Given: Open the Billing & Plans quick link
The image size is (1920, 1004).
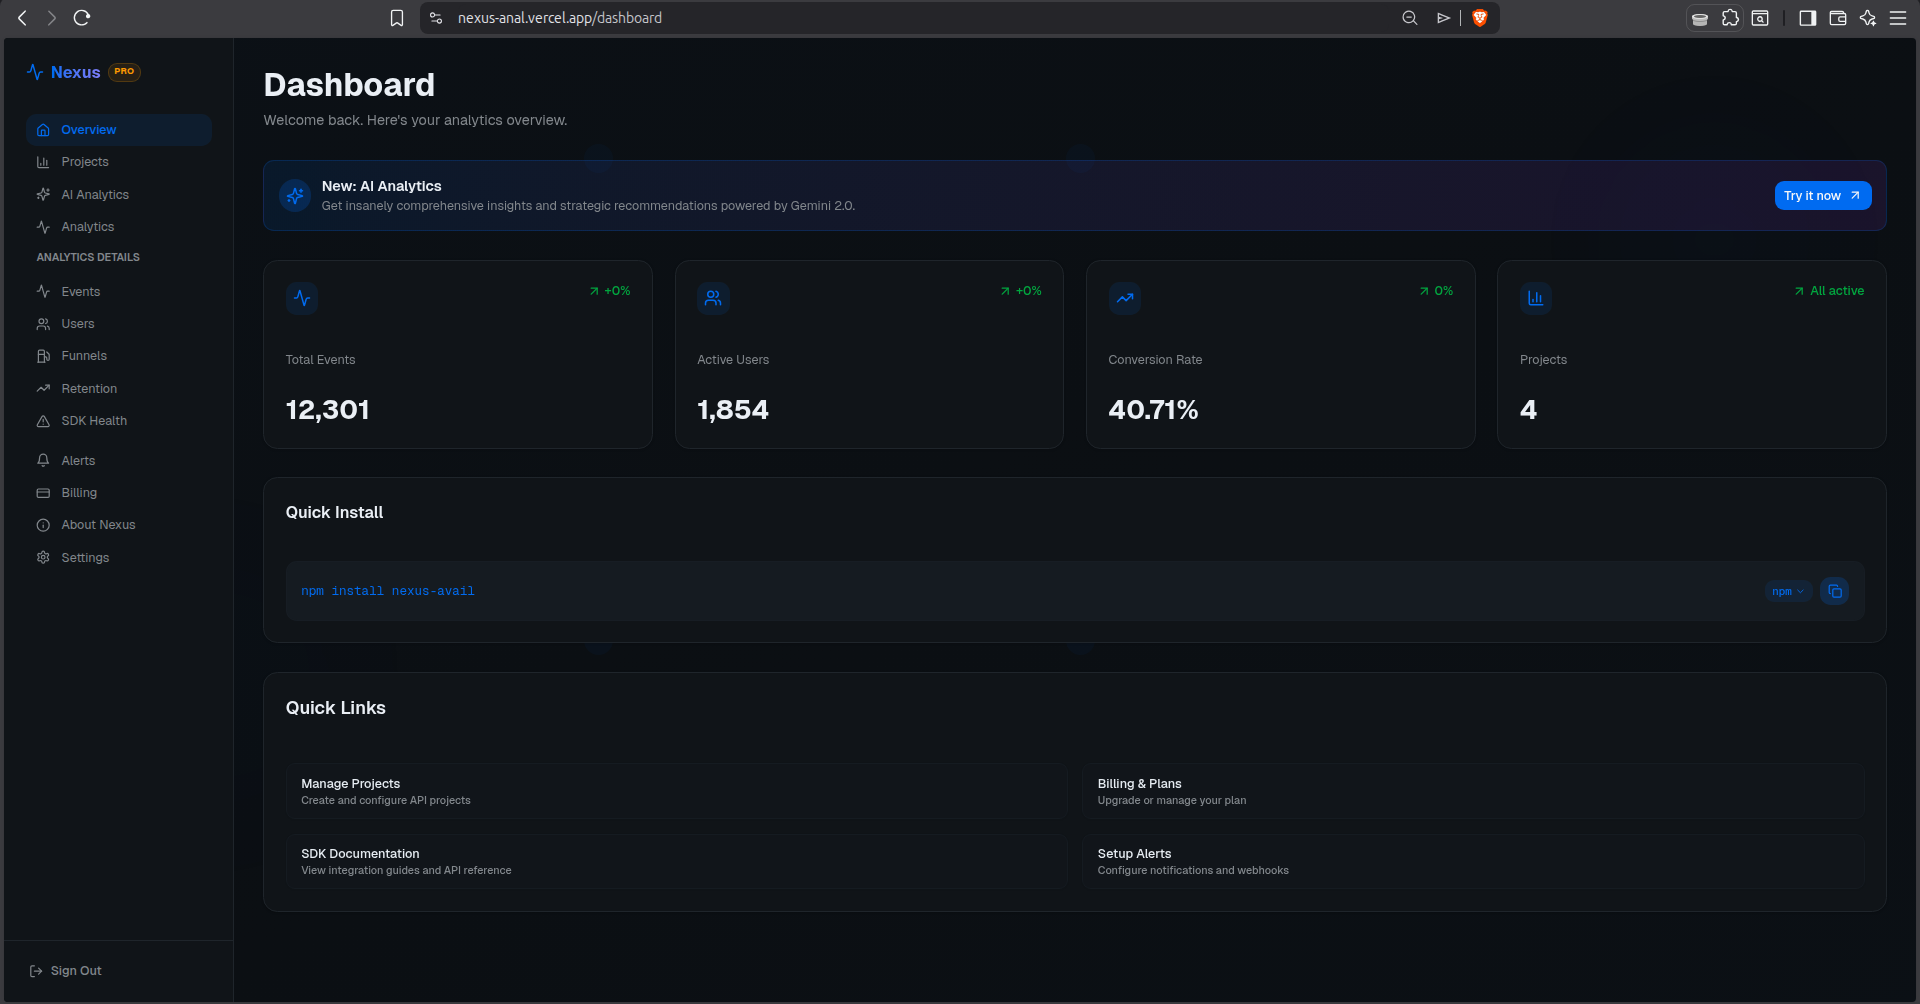Looking at the screenshot, I should click(1473, 791).
